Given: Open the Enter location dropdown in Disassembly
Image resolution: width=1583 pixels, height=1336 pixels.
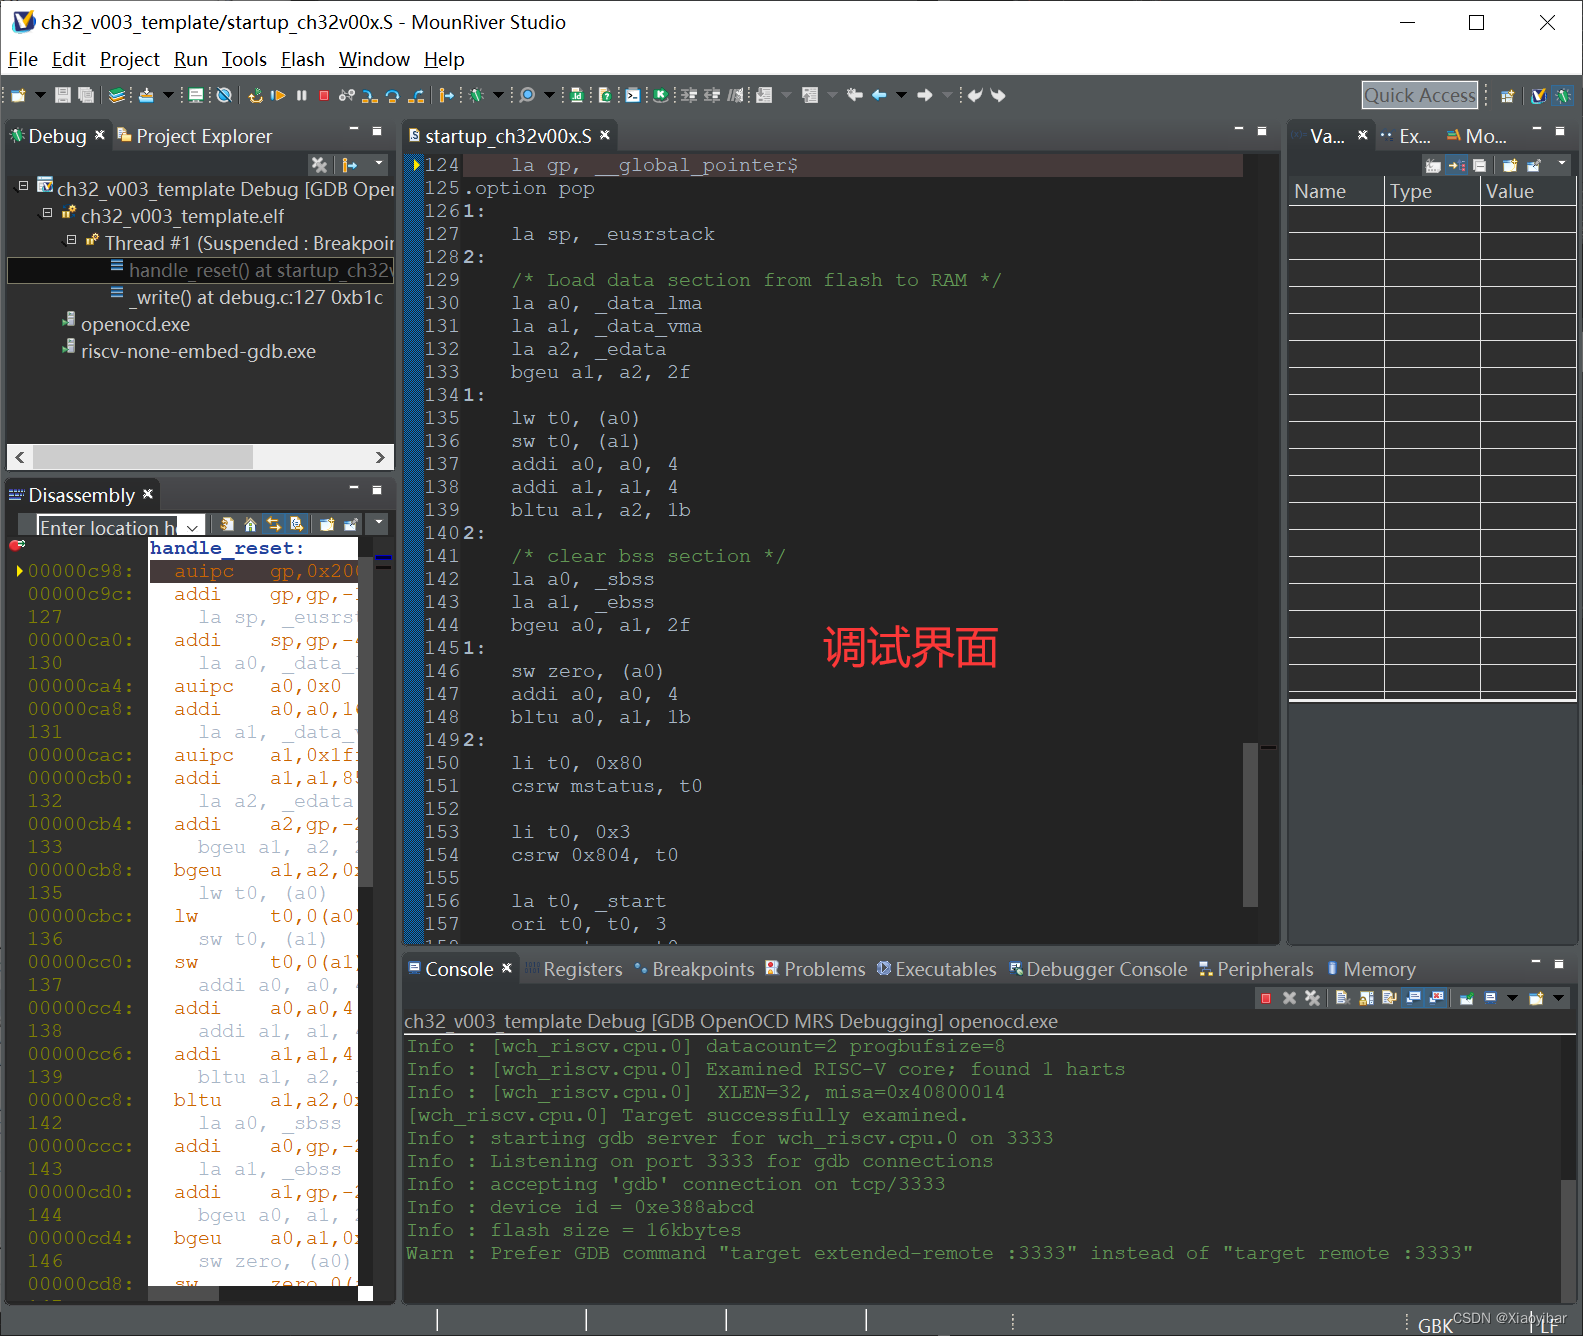Looking at the screenshot, I should (x=193, y=527).
